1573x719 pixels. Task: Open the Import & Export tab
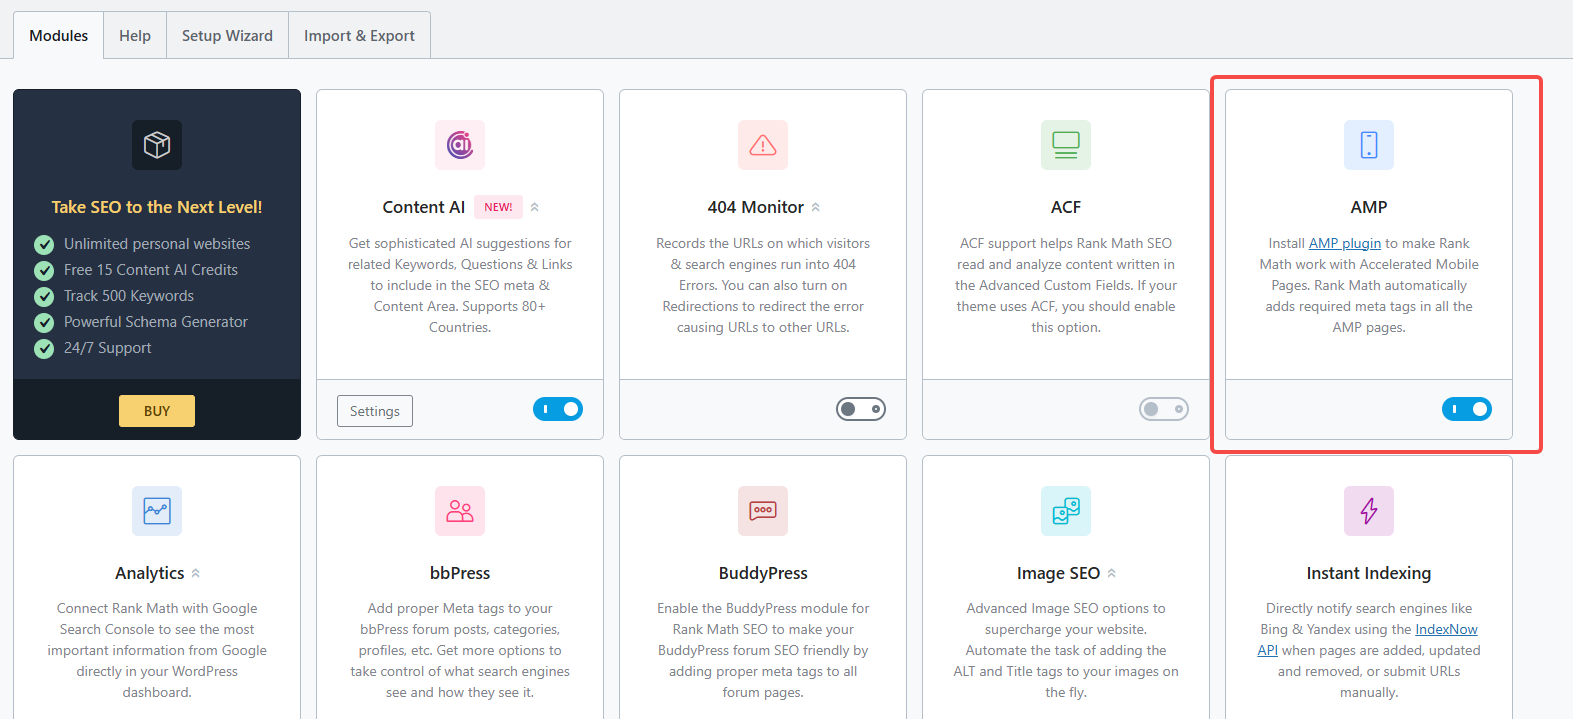(x=359, y=36)
